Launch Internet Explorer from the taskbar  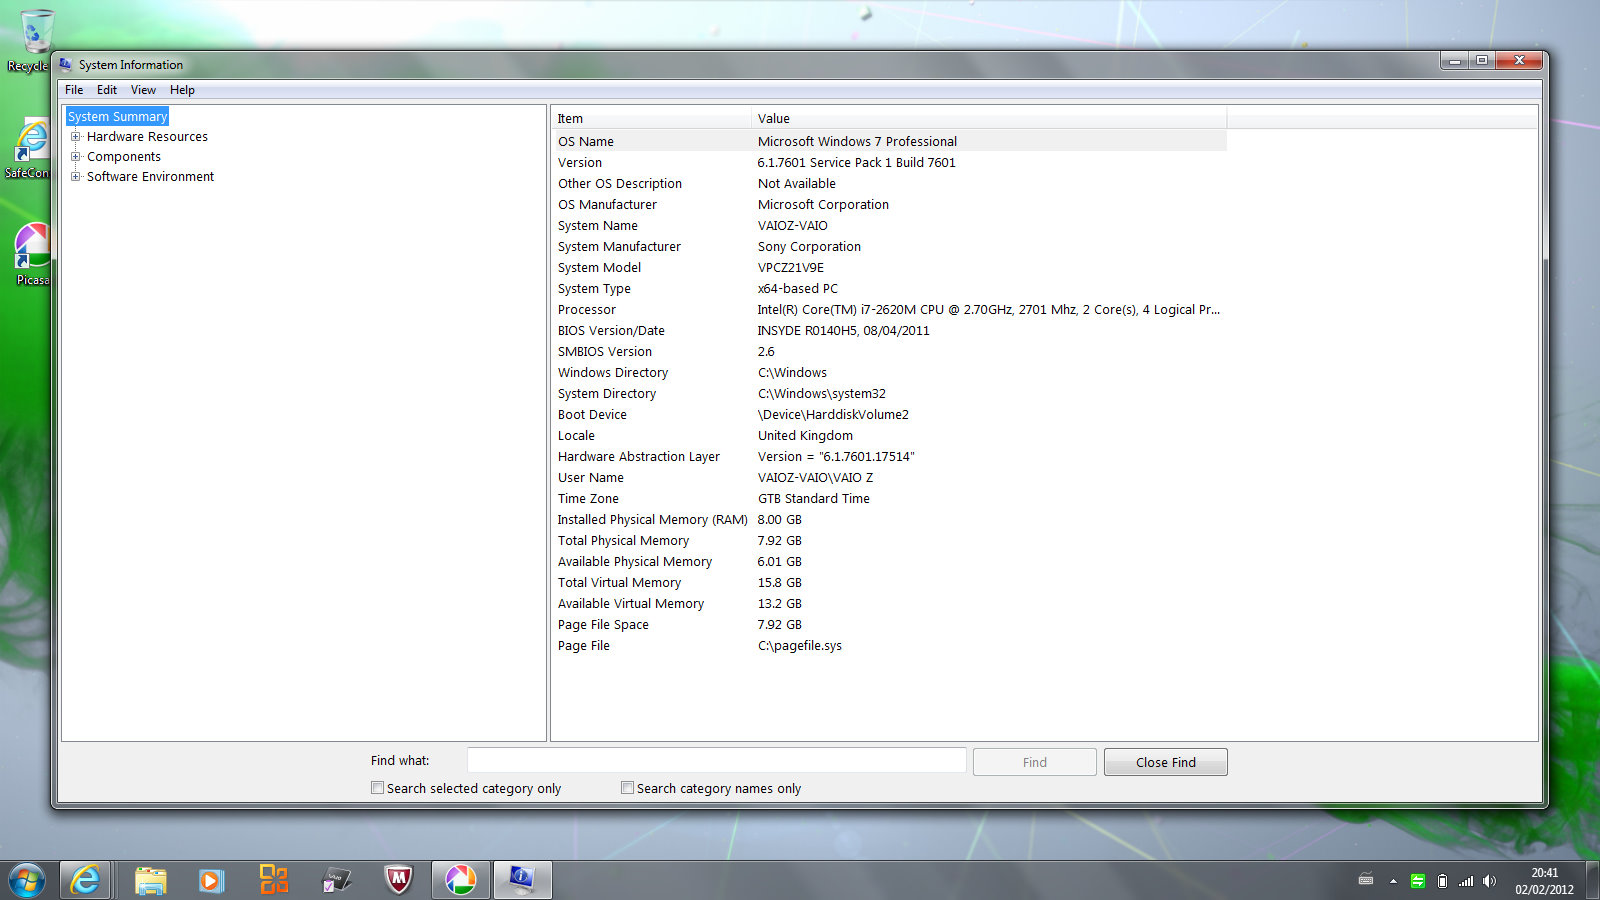click(x=85, y=880)
